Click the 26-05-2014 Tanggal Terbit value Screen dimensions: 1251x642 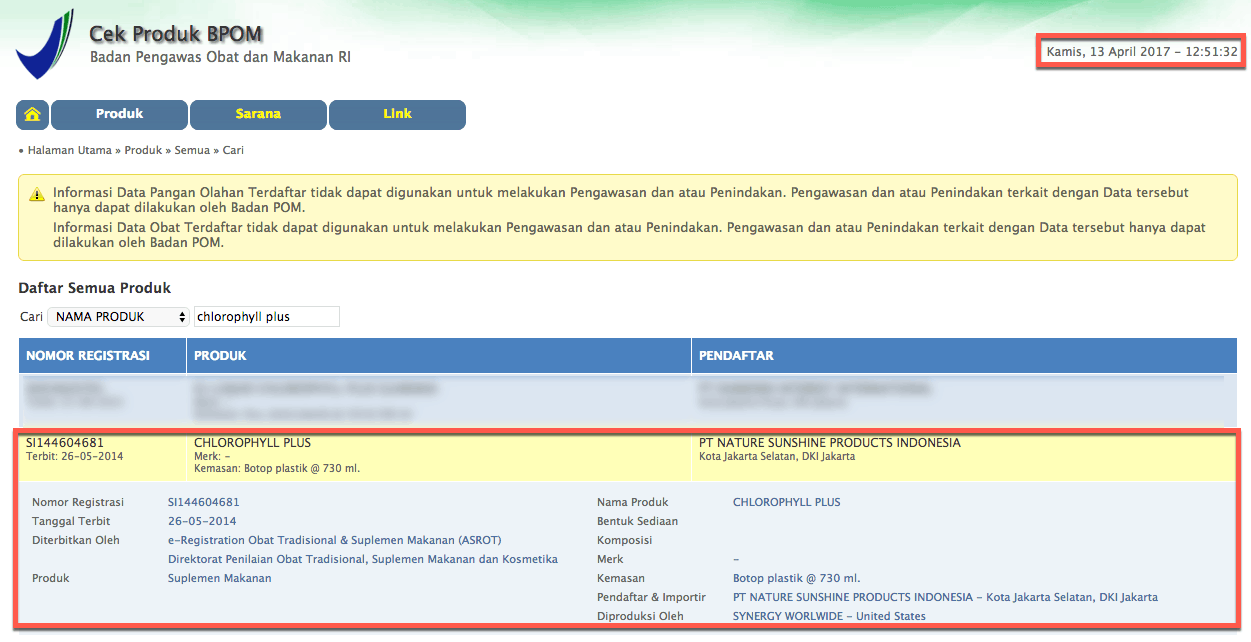point(202,521)
